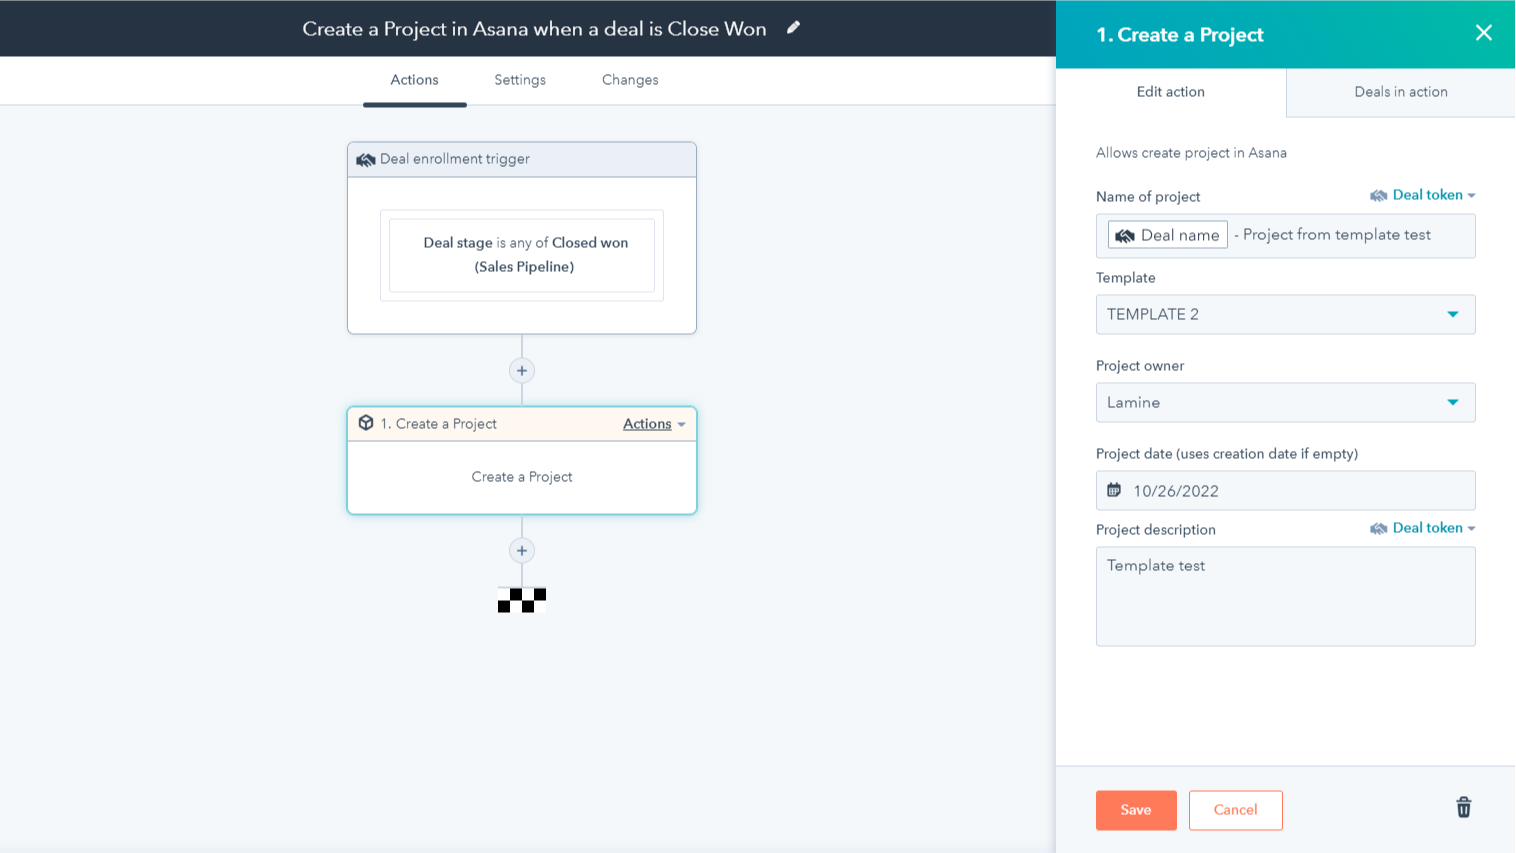Open the Project owner dropdown showing Lamine
Image resolution: width=1516 pixels, height=853 pixels.
(x=1285, y=402)
